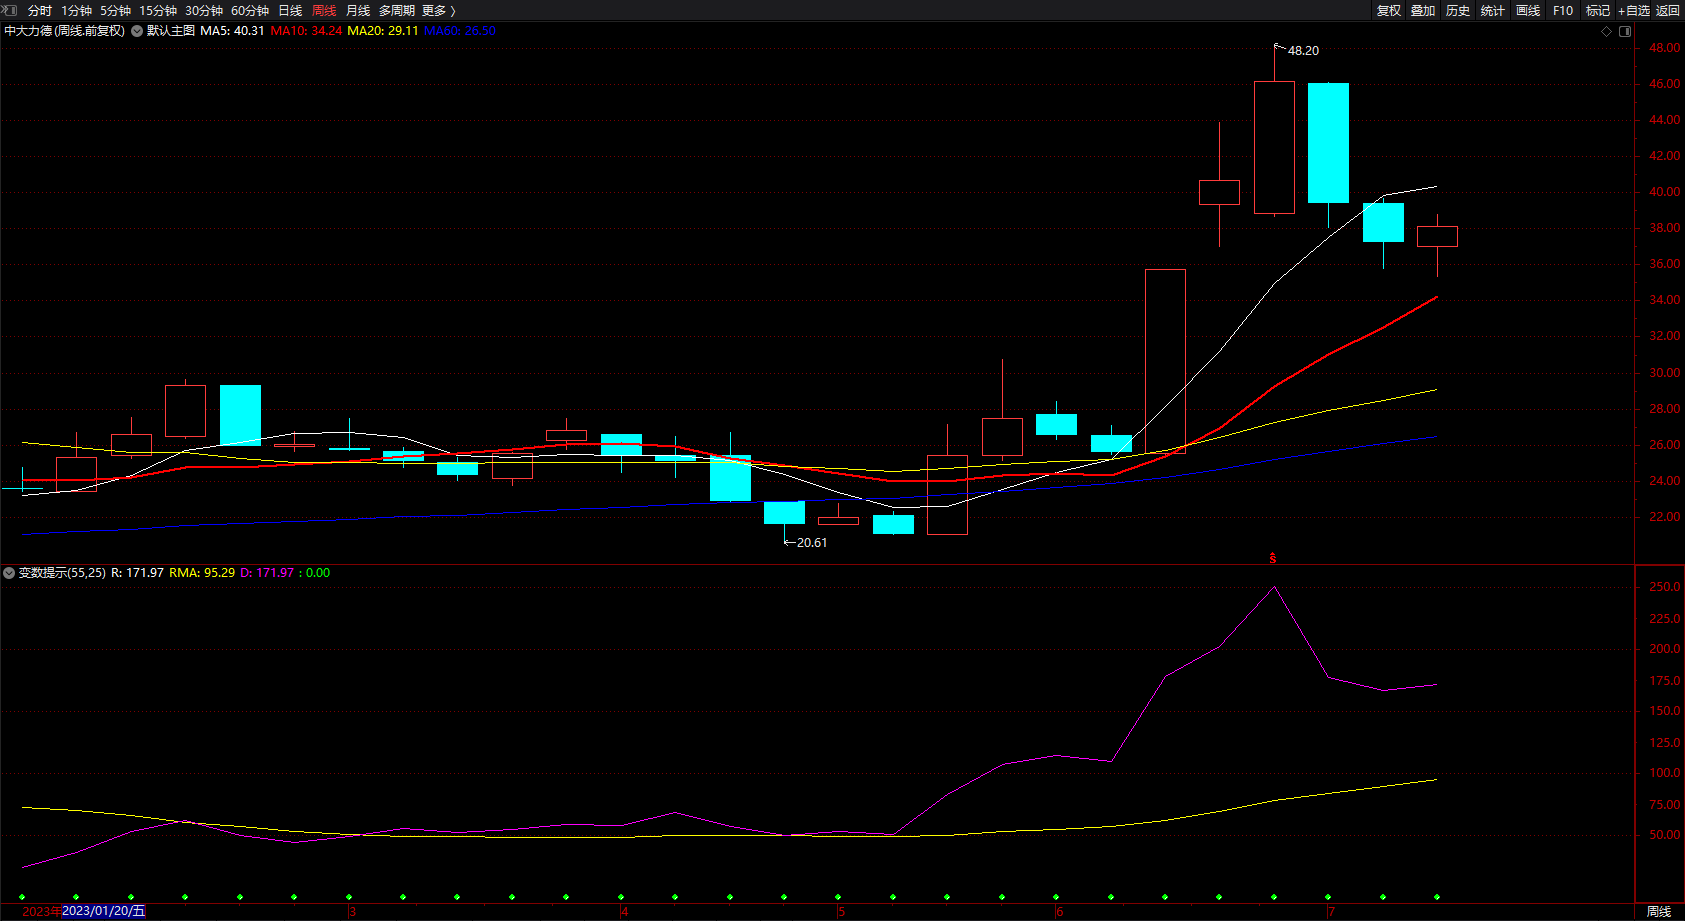Viewport: 1685px width, 921px height.
Task: Activate the 画线 drawing tools
Action: click(x=1528, y=10)
